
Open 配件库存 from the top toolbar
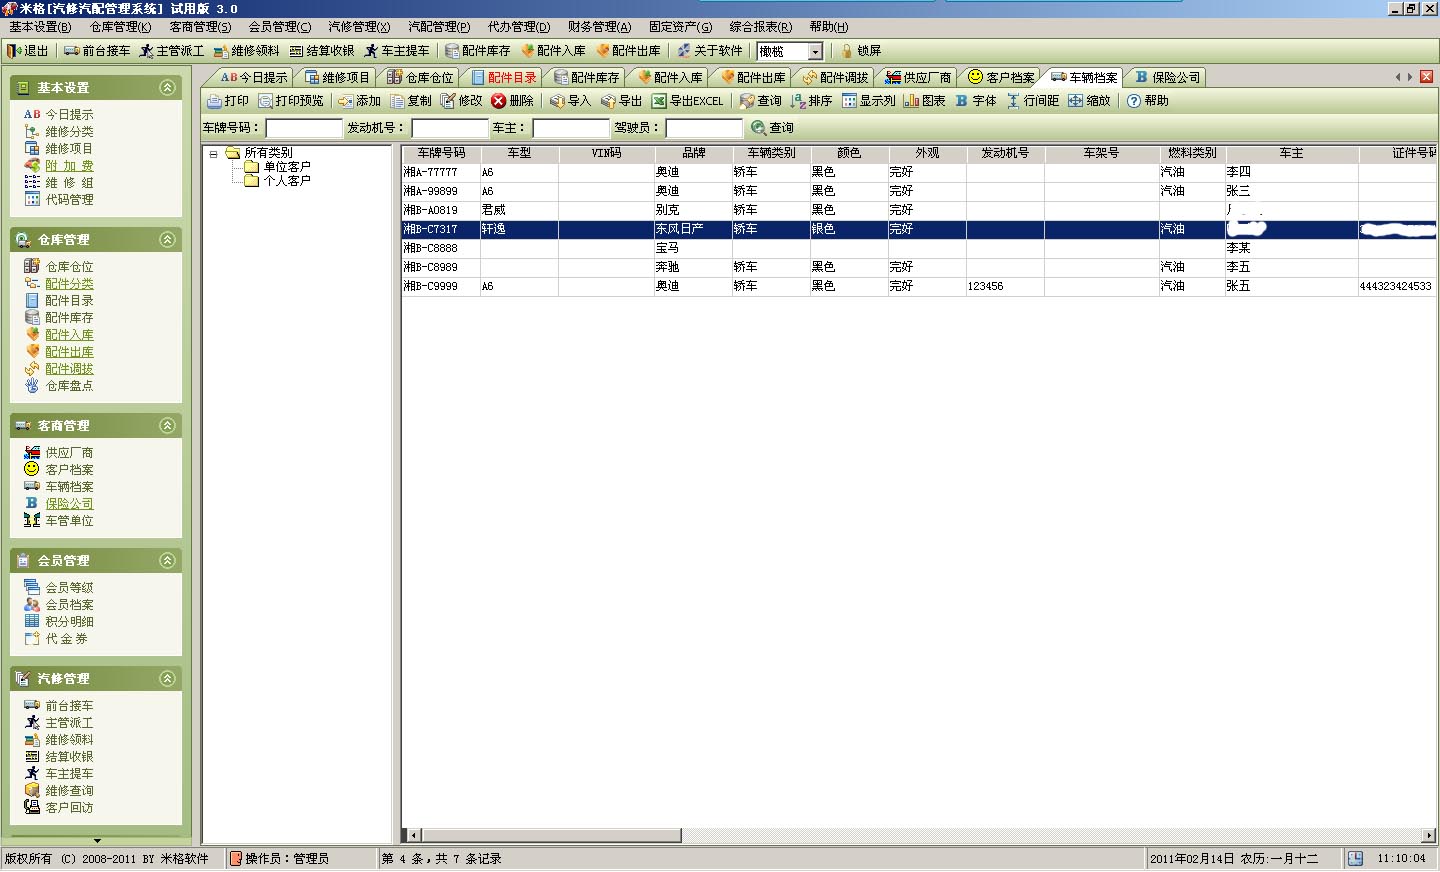coord(478,51)
